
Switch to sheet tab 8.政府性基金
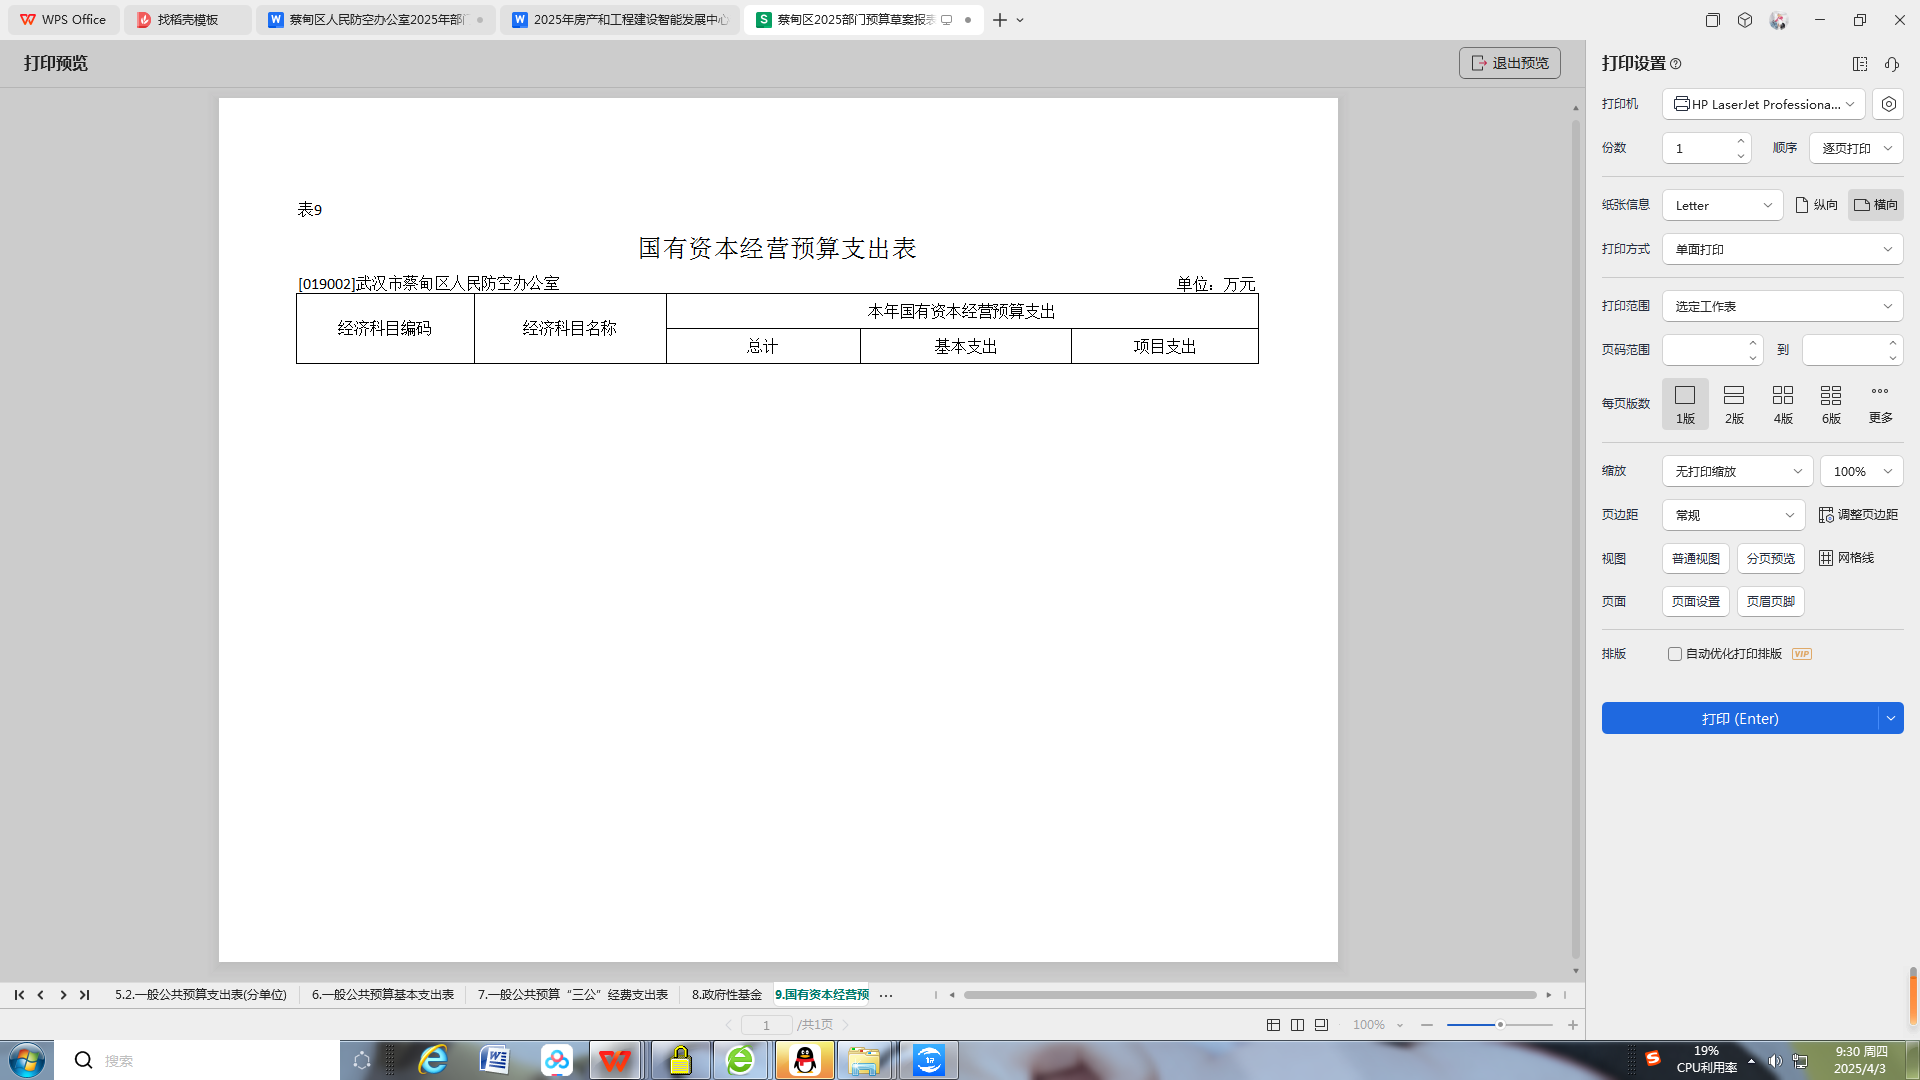pos(726,995)
